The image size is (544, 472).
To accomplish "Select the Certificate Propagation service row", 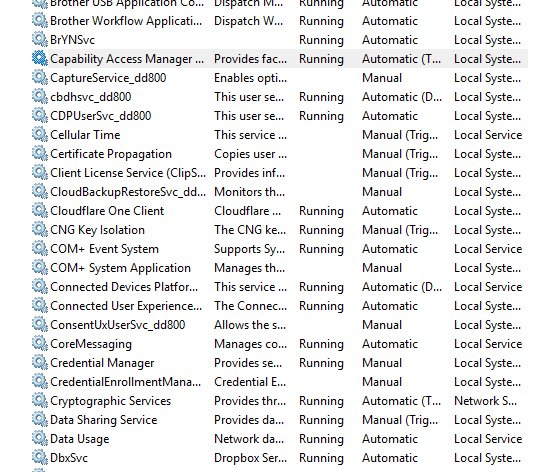I will click(279, 154).
